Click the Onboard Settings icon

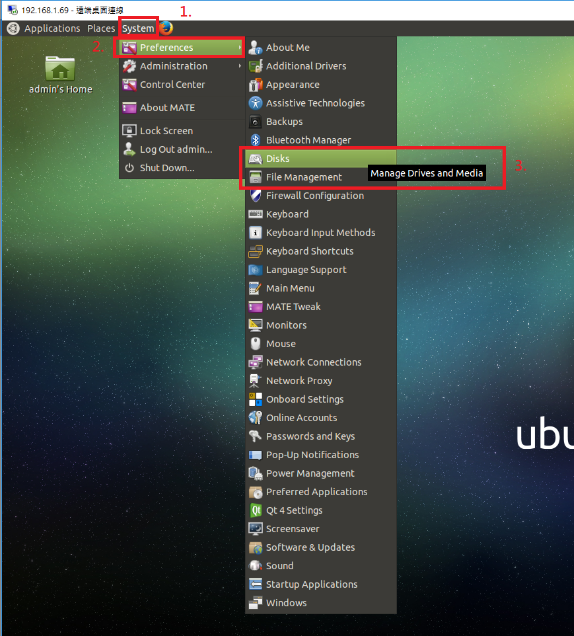pyautogui.click(x=255, y=399)
